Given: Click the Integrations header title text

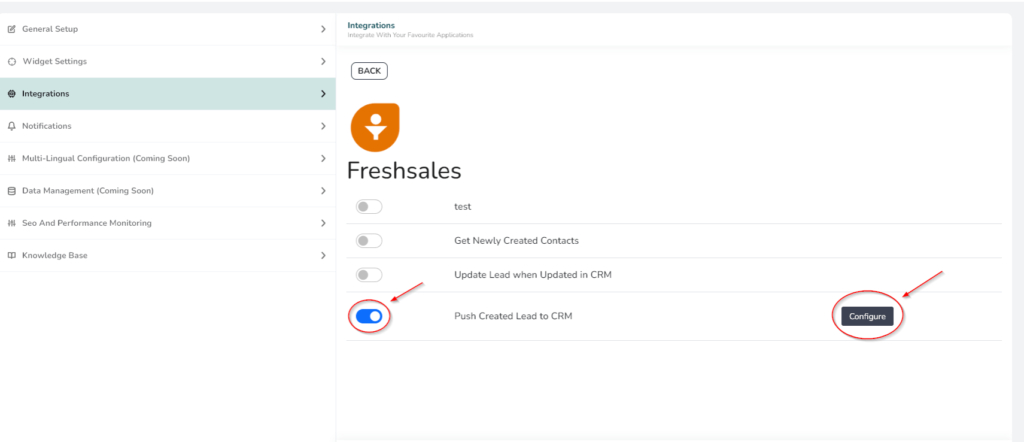Looking at the screenshot, I should coord(371,25).
